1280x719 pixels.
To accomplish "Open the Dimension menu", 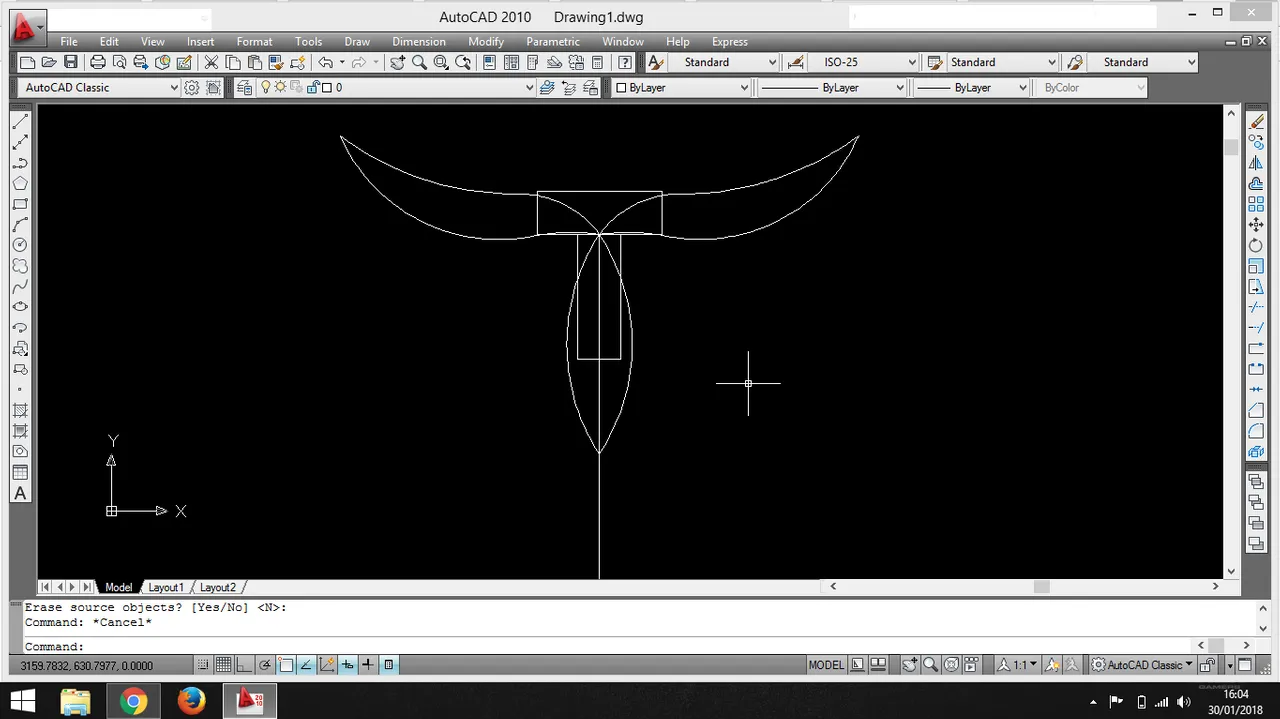I will pyautogui.click(x=419, y=42).
